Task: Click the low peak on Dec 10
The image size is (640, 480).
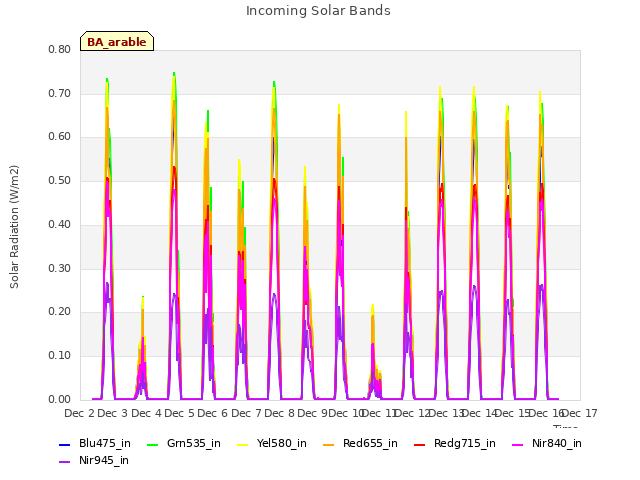Action: [373, 306]
